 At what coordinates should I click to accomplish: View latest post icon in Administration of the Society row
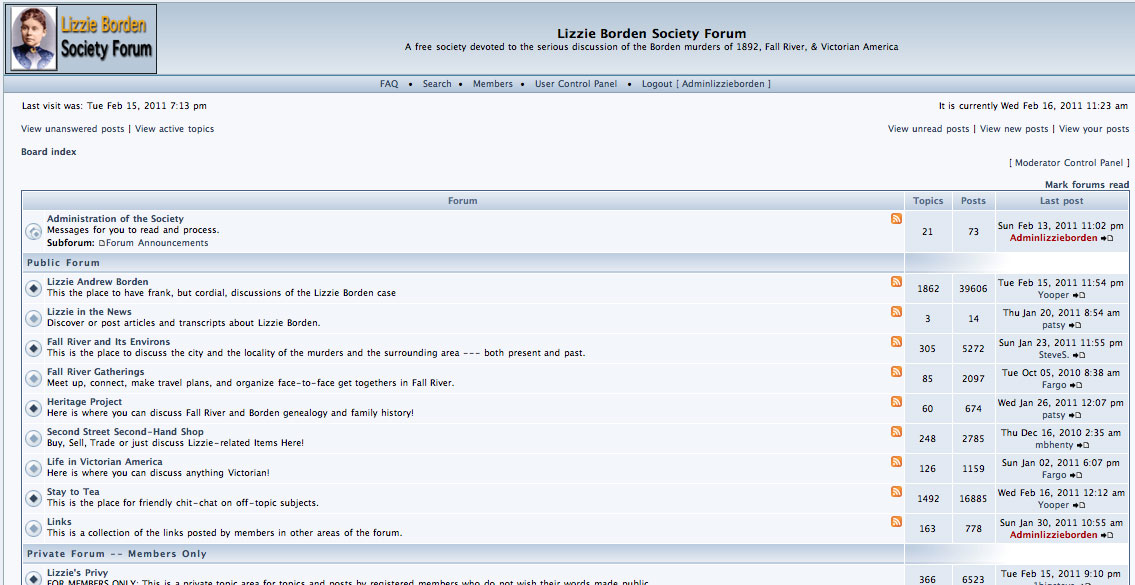click(x=1107, y=238)
